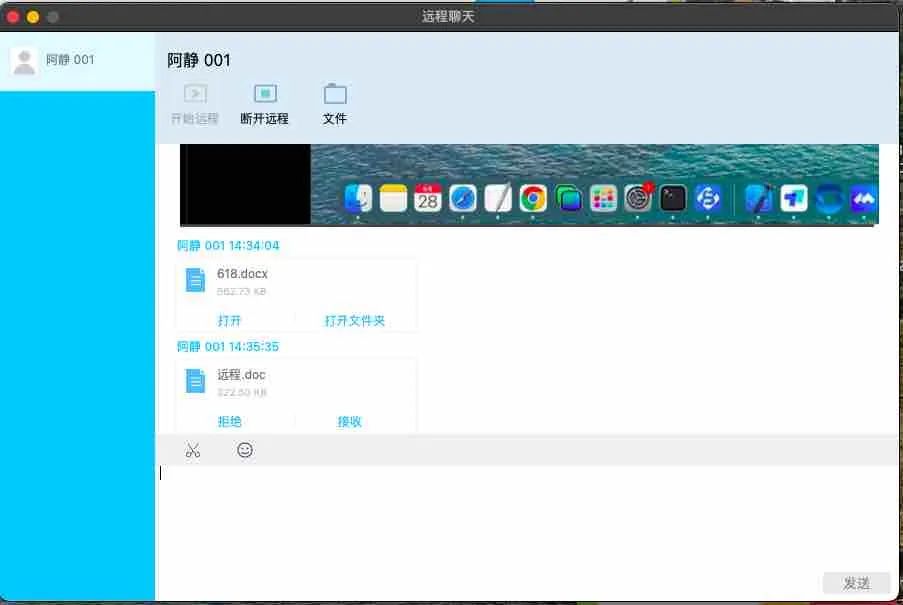Click the 阿静 001 14:35:35 timestamp
The image size is (903, 605).
coord(228,347)
